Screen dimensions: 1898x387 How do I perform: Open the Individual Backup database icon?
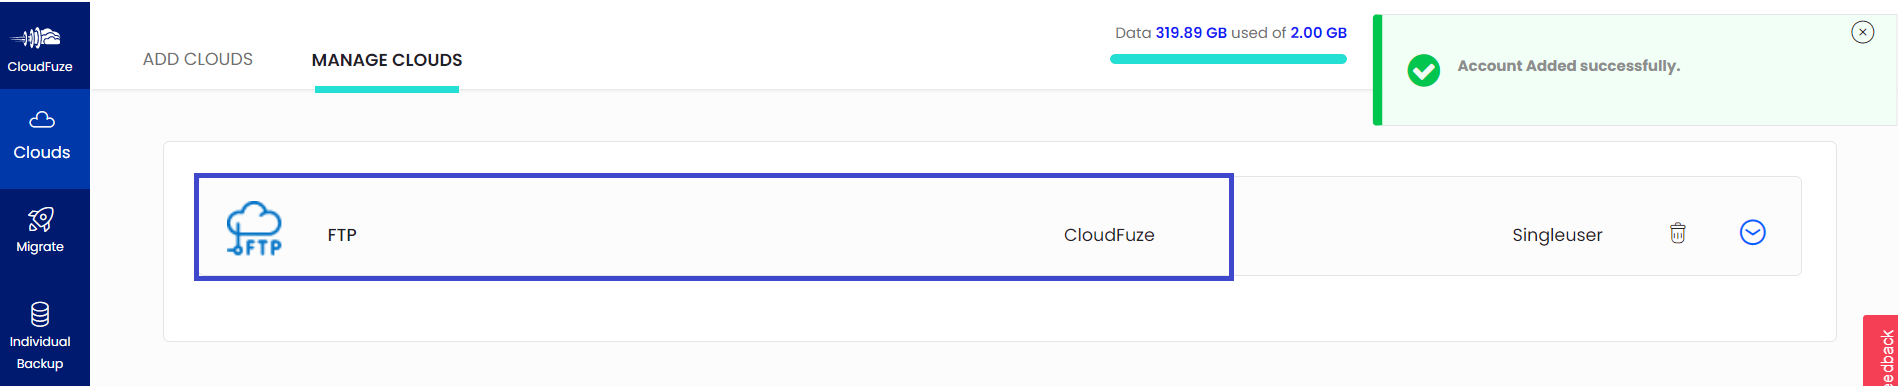(40, 314)
